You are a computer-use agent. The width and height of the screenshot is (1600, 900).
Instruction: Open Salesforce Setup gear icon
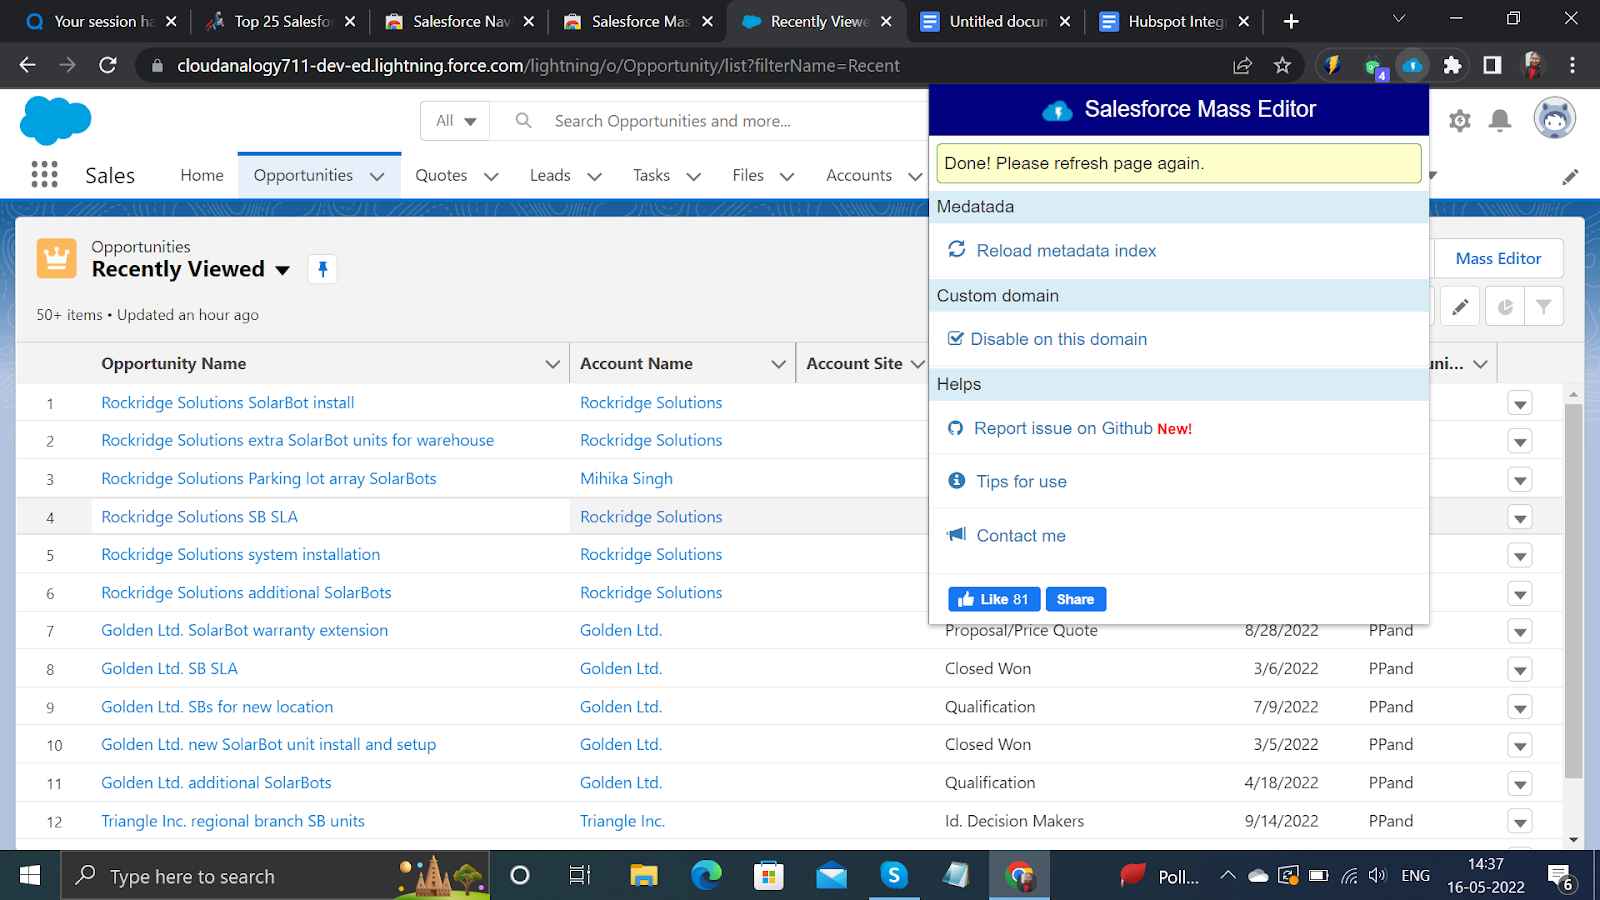1459,119
